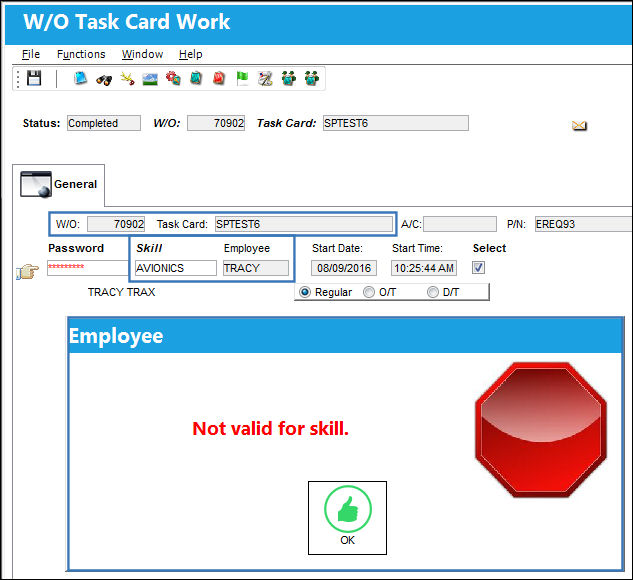The width and height of the screenshot is (633, 580).
Task: Switch to the General tab
Action: [x=59, y=185]
